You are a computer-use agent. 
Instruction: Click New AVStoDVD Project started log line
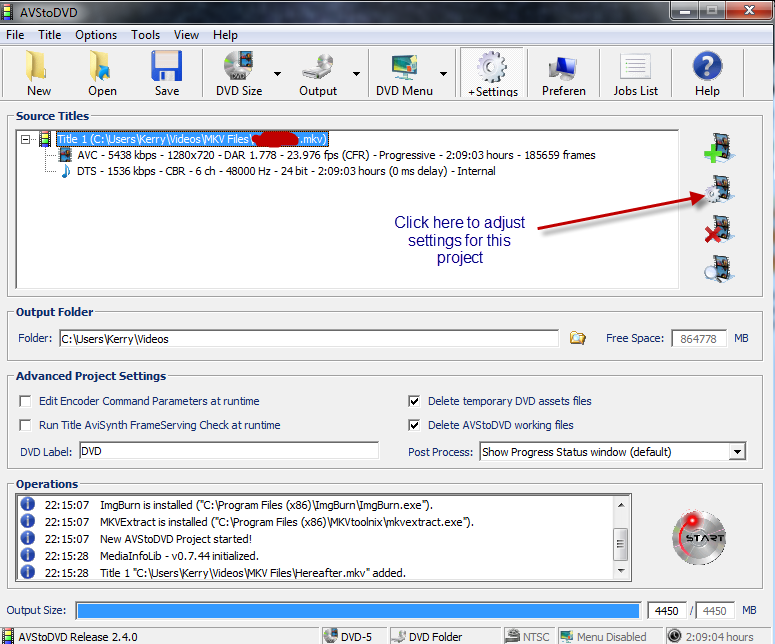(176, 539)
